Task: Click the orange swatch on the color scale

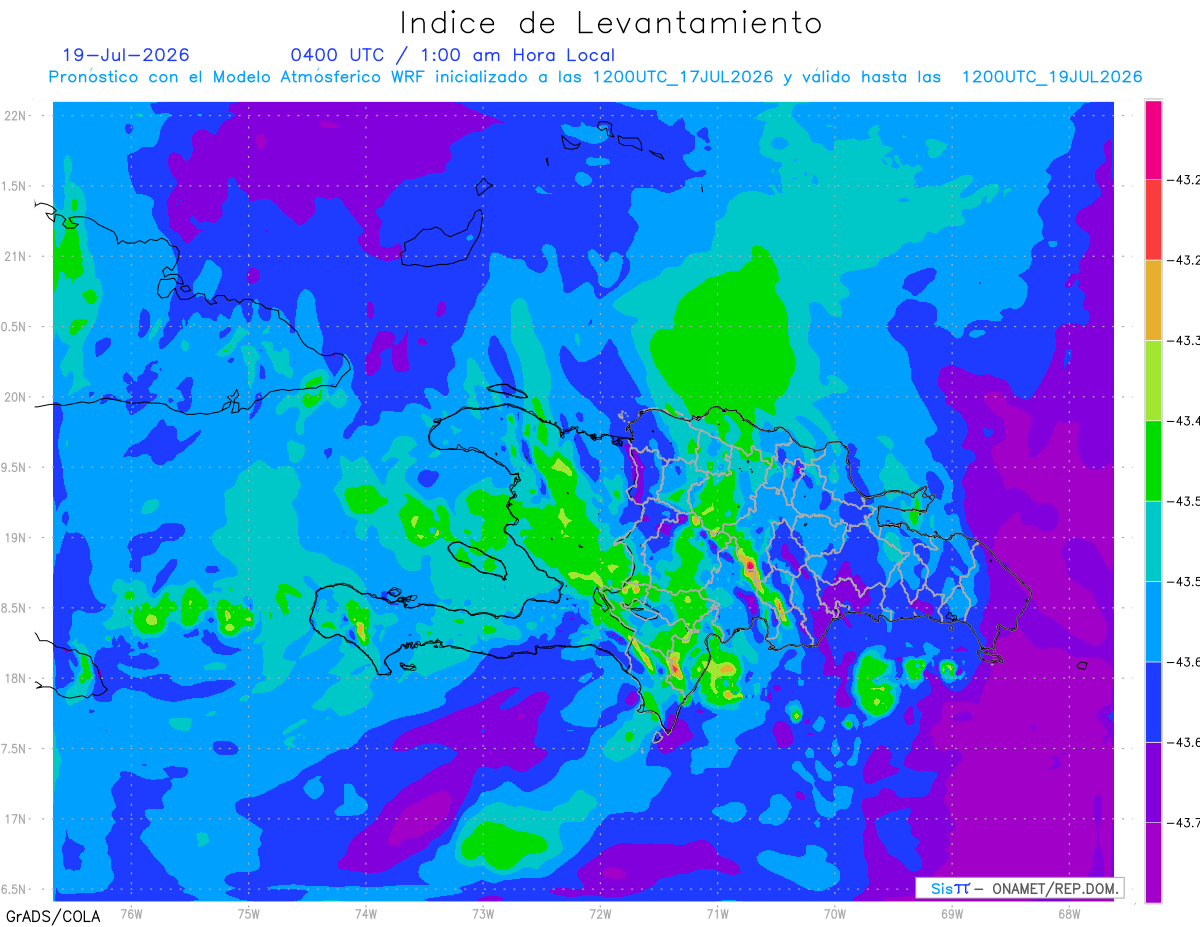Action: (x=1153, y=300)
